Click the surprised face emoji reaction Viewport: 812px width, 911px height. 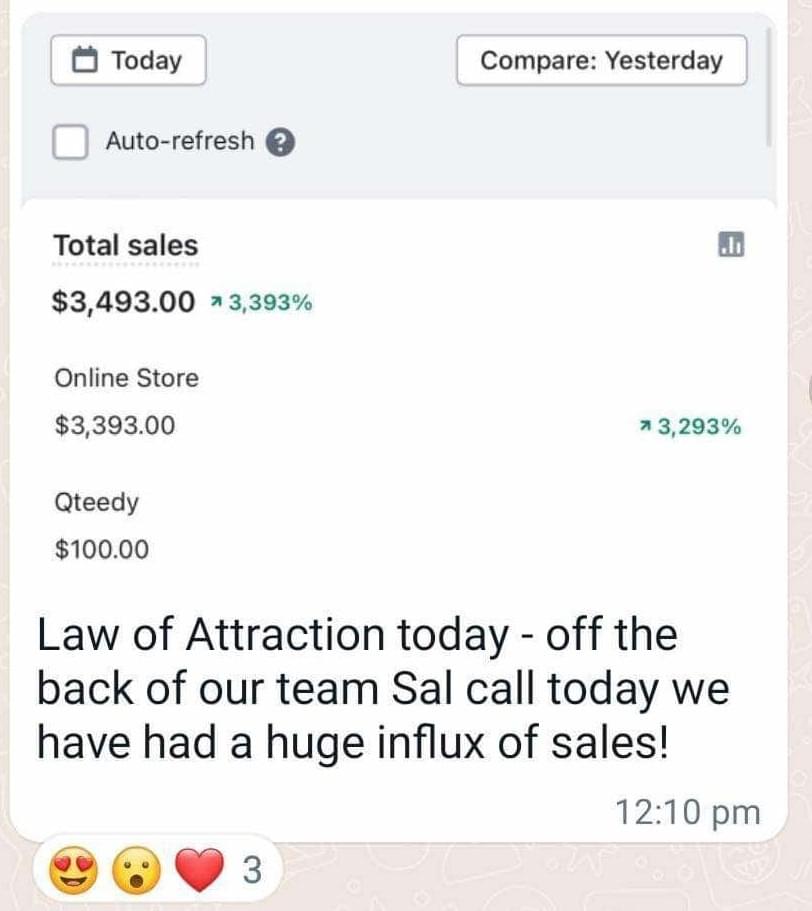[136, 870]
